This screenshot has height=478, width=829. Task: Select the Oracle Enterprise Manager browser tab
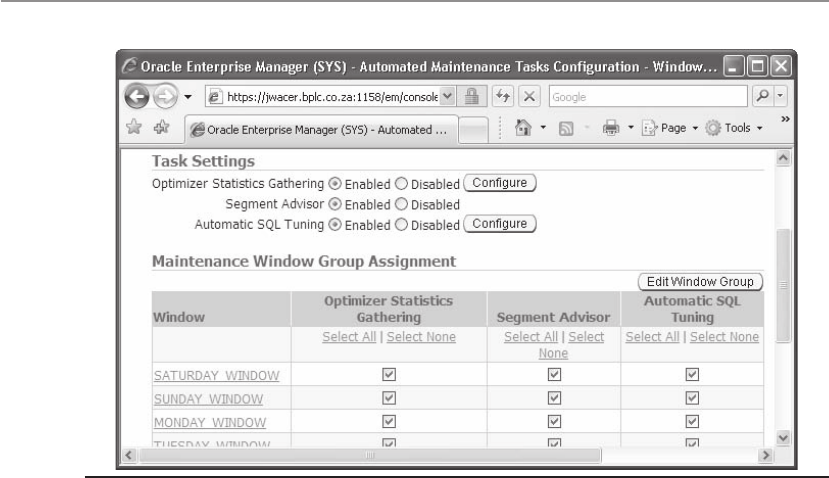[x=321, y=130]
